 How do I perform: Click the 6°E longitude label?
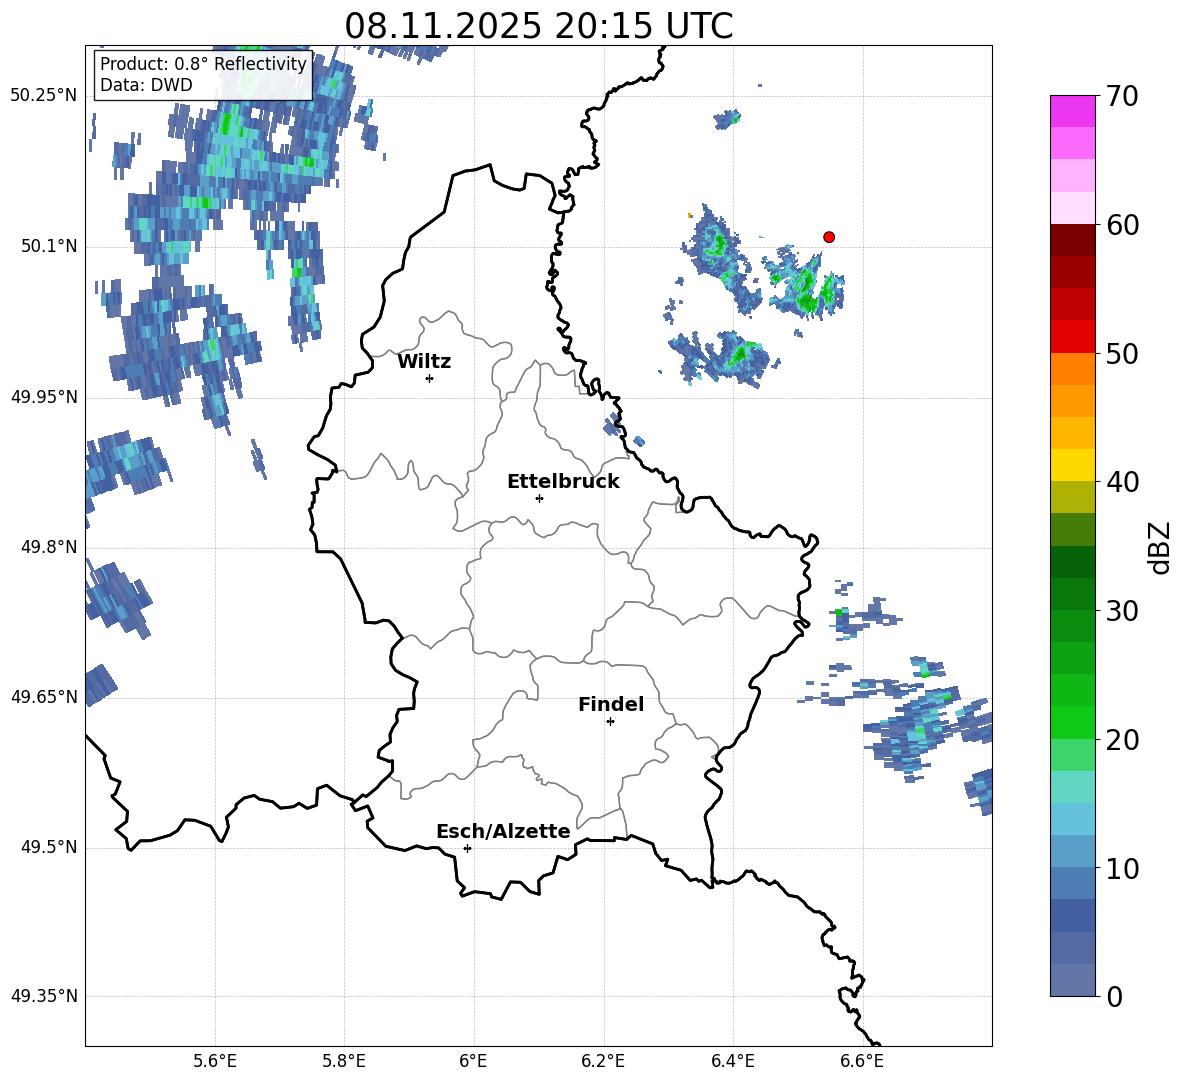(x=473, y=1061)
